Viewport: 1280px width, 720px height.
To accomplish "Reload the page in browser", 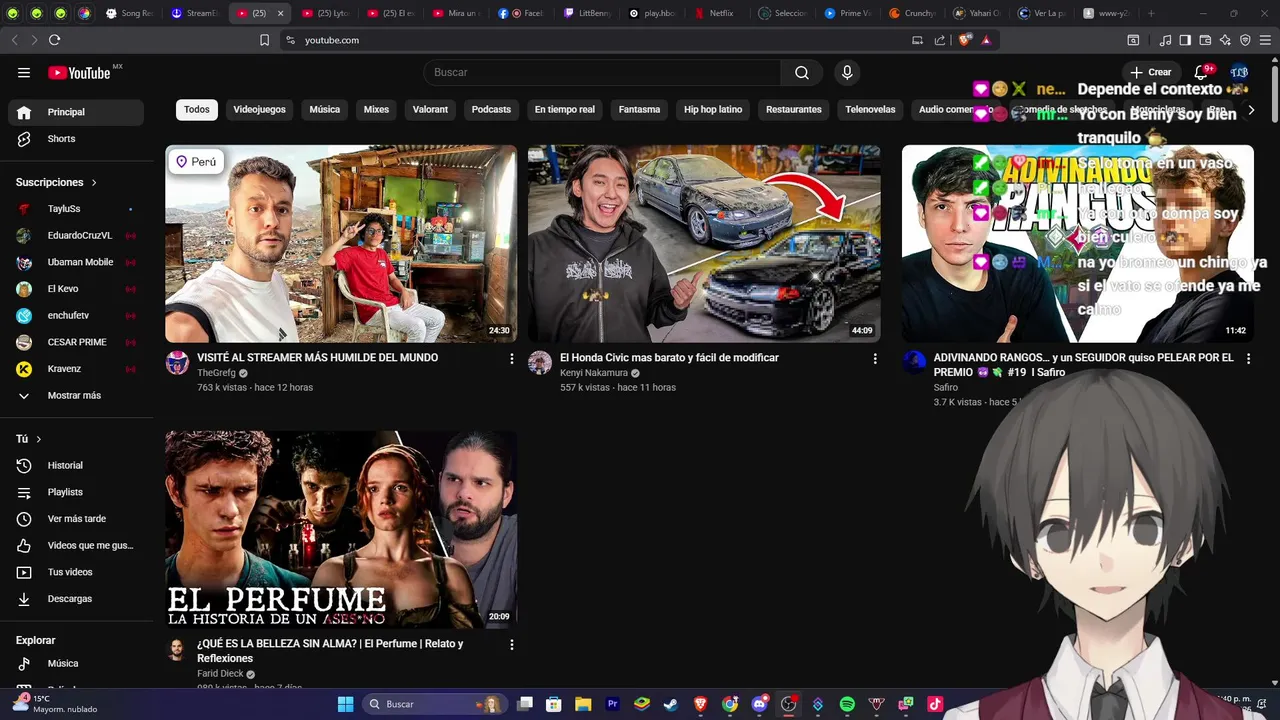I will pyautogui.click(x=54, y=40).
